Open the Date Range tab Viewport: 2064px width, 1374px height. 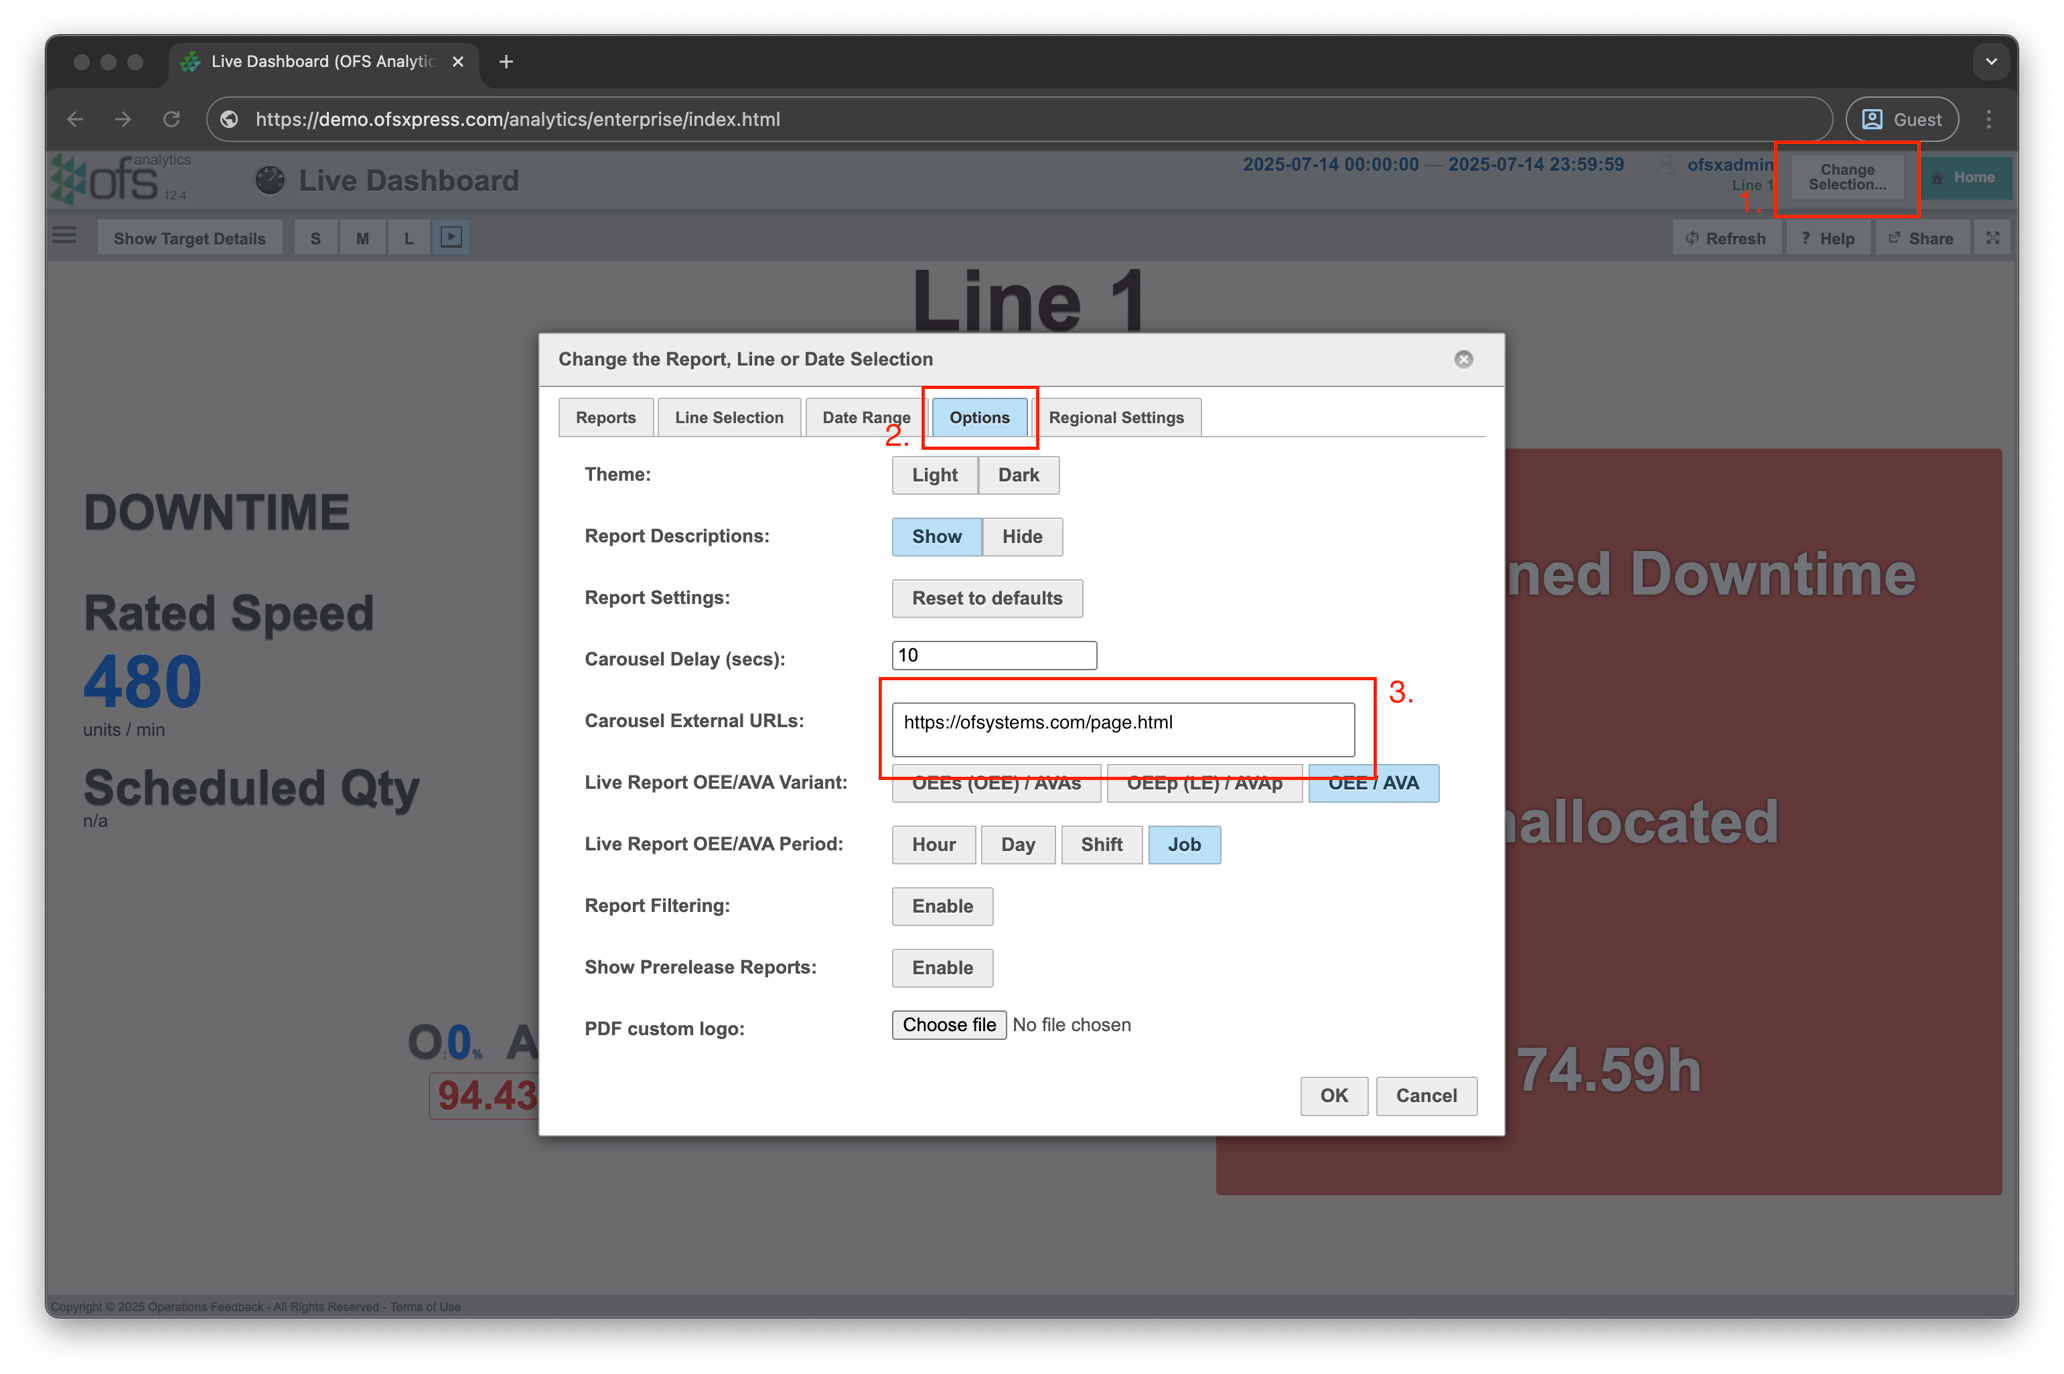click(864, 417)
